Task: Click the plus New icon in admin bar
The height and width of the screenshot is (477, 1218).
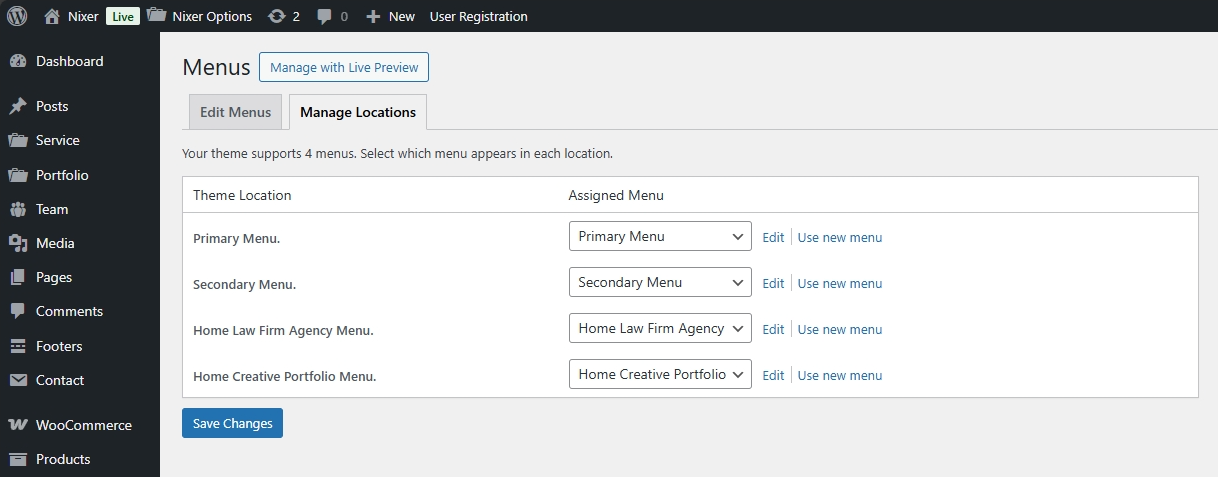Action: (x=373, y=16)
